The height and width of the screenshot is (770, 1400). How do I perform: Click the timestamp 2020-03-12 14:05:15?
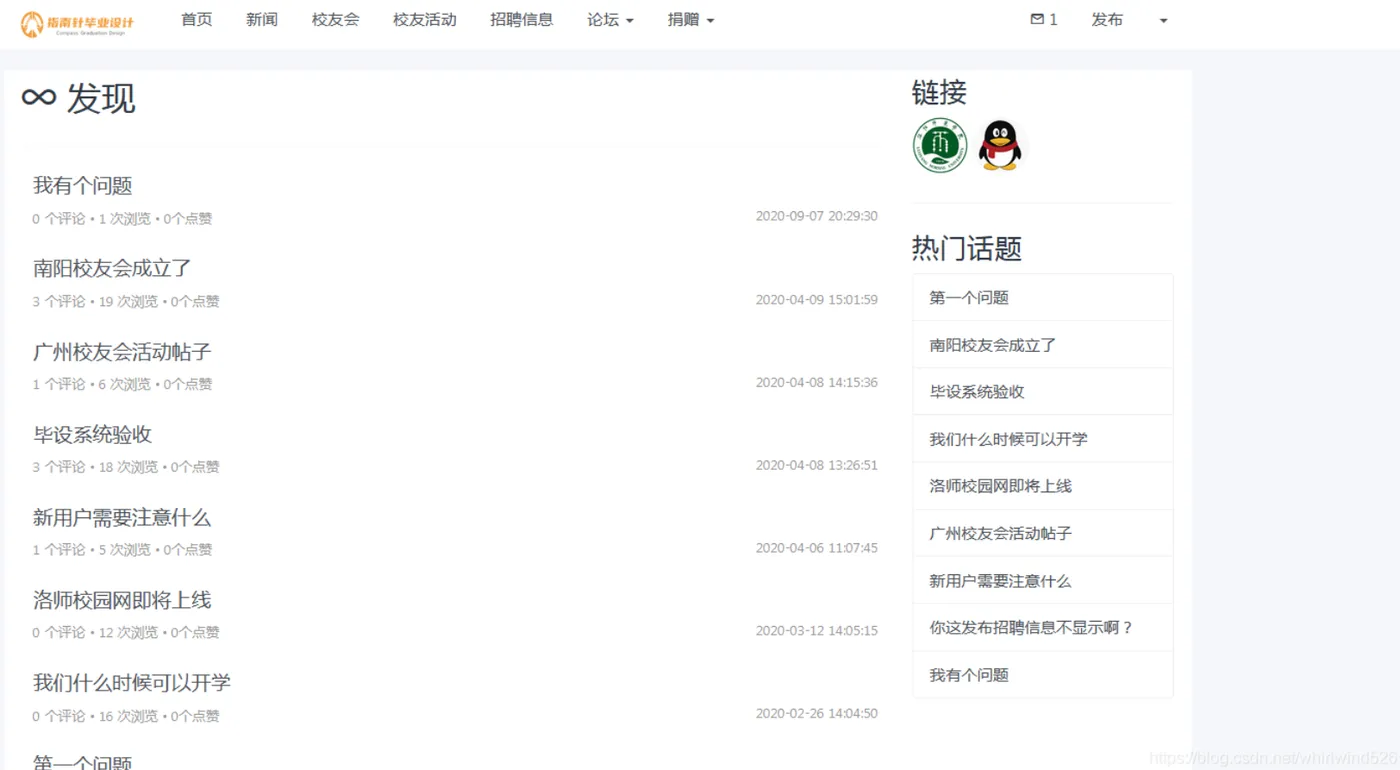pos(816,631)
